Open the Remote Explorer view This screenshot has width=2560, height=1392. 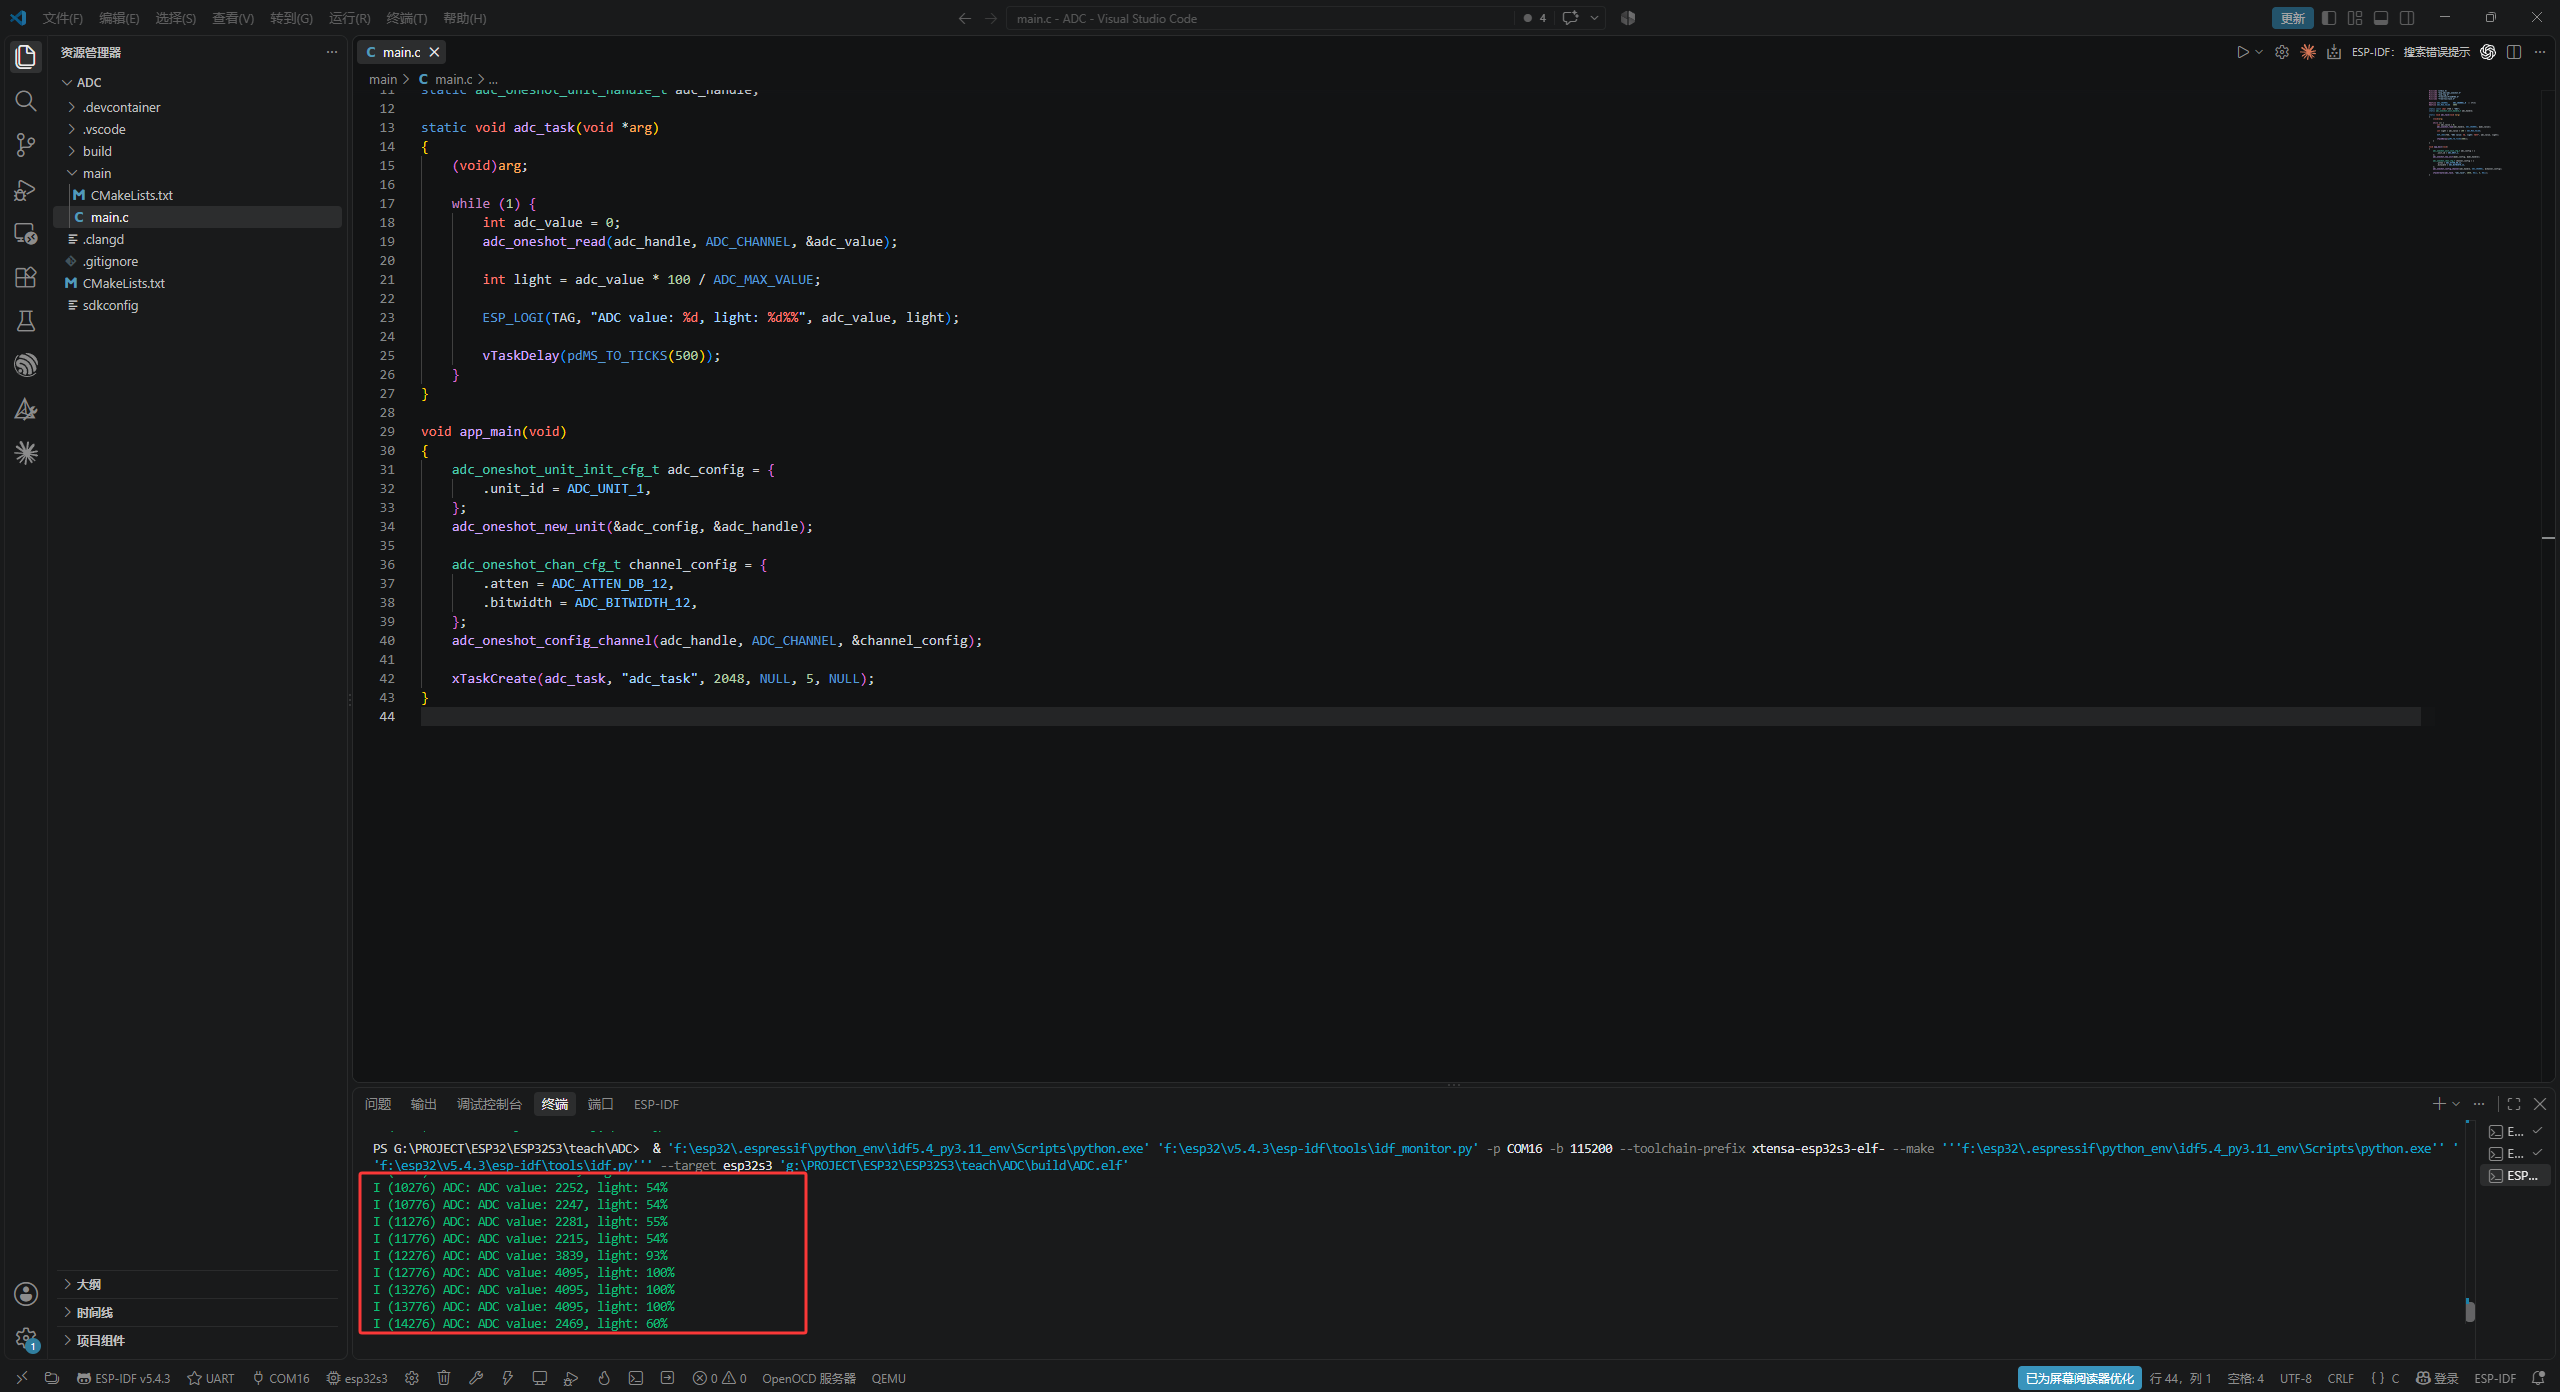point(26,233)
